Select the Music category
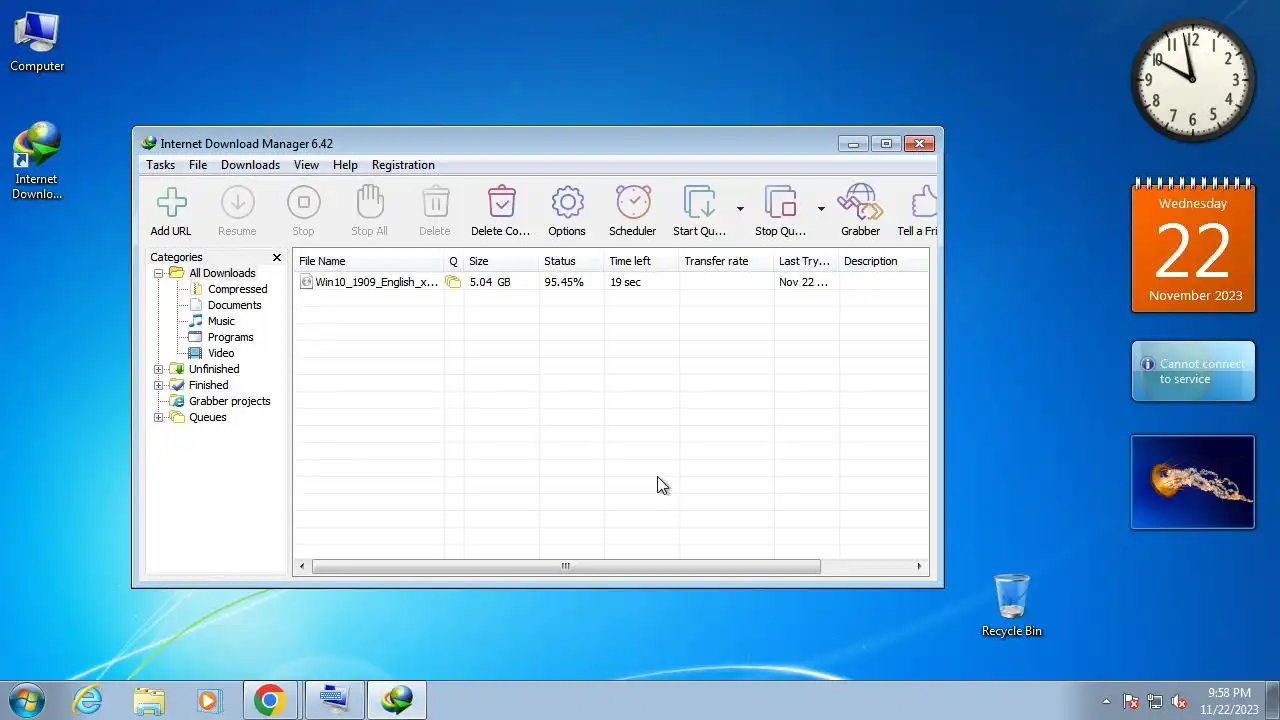 (221, 321)
